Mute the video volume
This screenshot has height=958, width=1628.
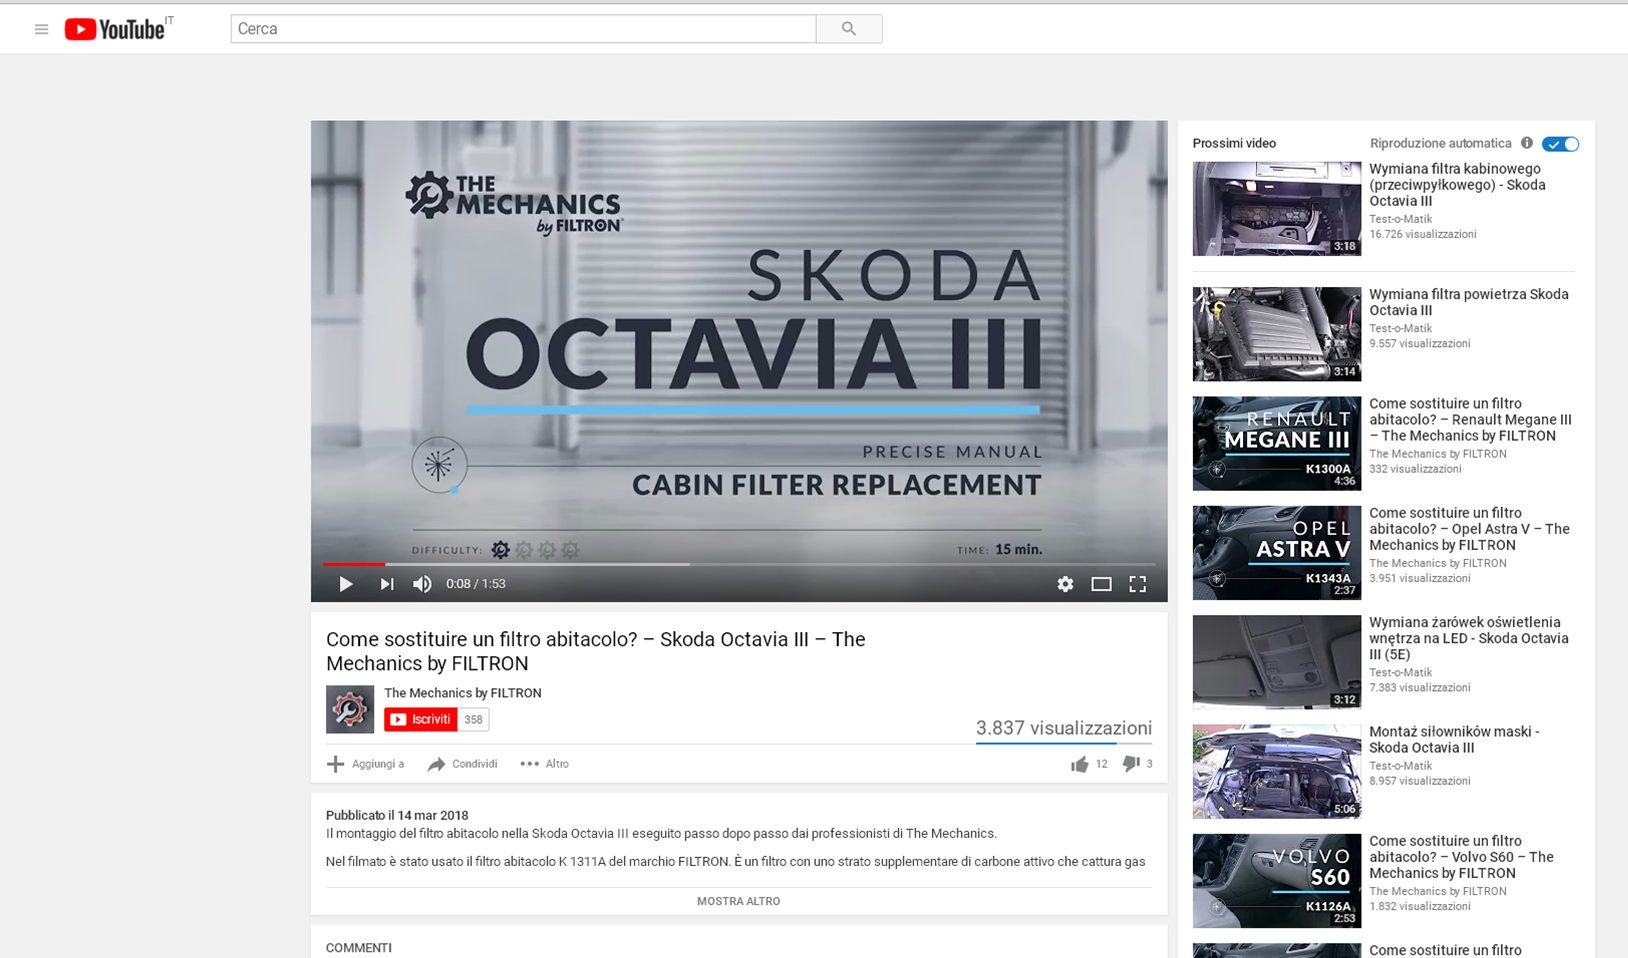pos(423,584)
